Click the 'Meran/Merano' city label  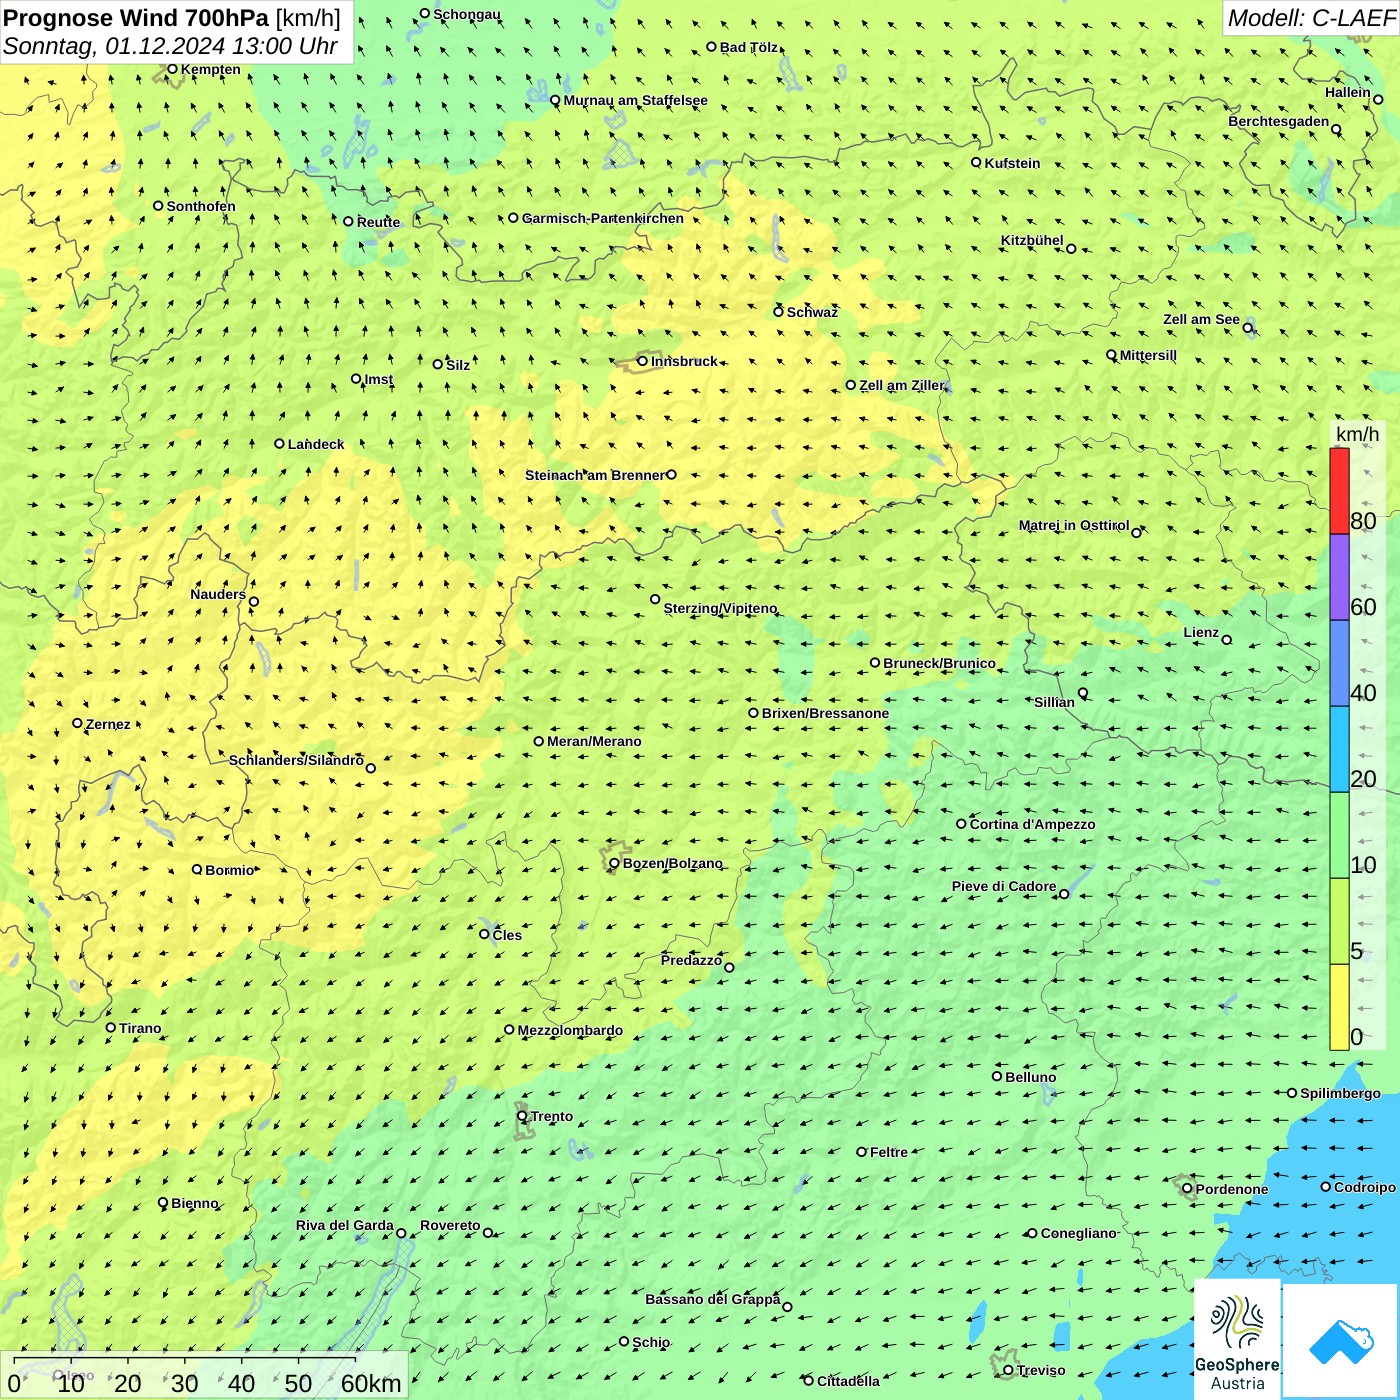595,741
